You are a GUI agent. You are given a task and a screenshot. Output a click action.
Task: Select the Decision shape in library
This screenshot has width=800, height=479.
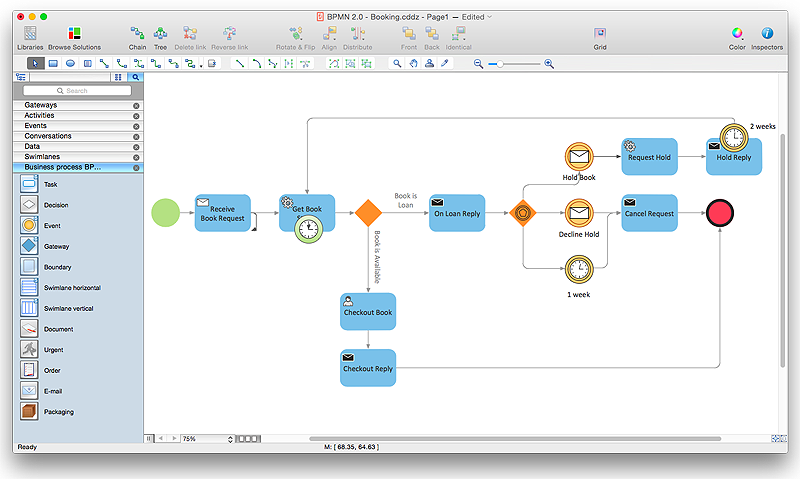[x=29, y=205]
